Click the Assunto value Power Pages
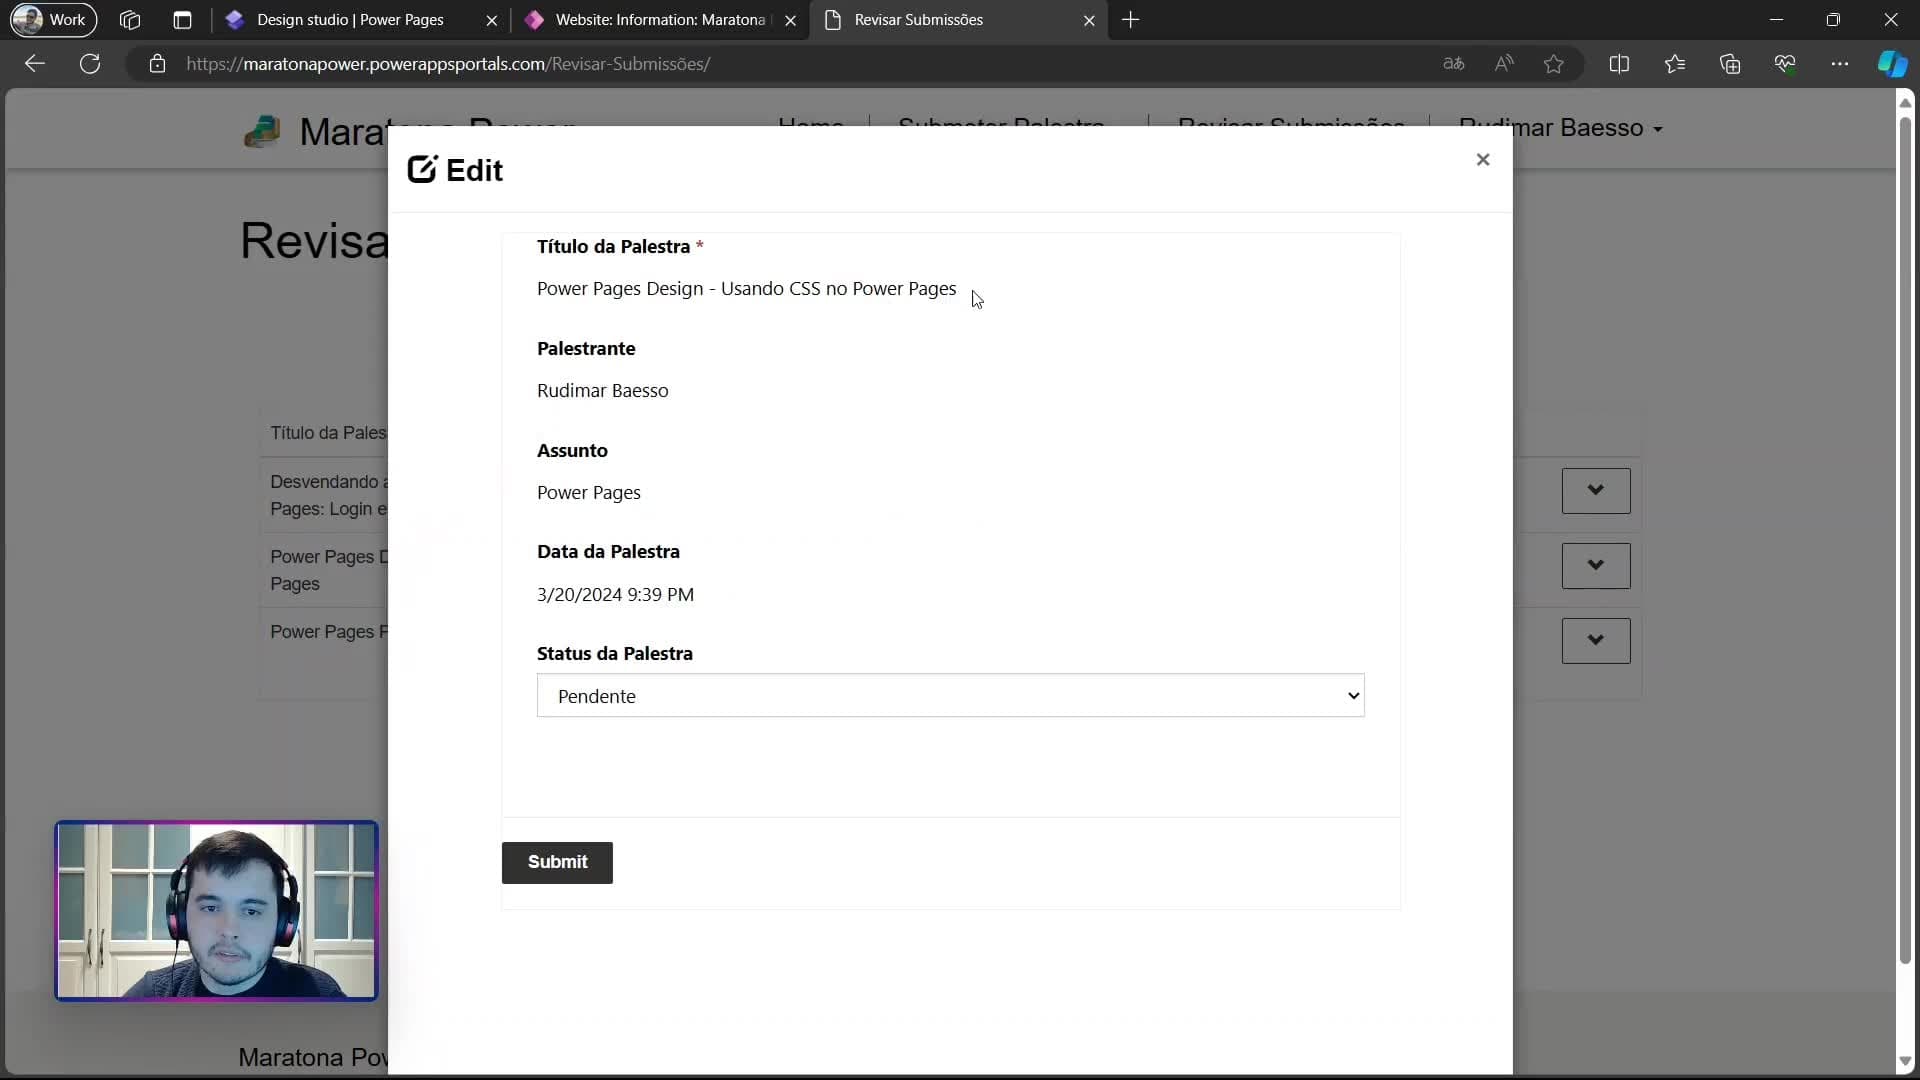Viewport: 1920px width, 1080px height. coord(588,493)
